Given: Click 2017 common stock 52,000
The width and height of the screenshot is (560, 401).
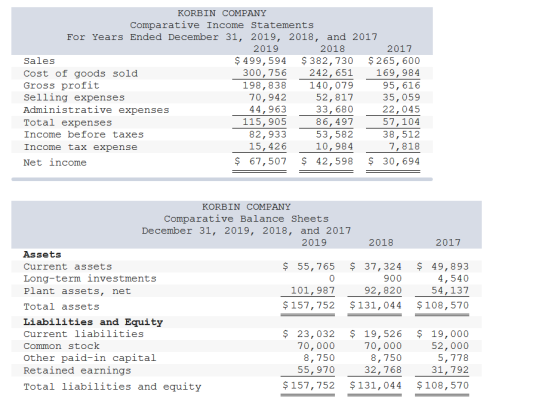Looking at the screenshot, I should (x=450, y=346).
